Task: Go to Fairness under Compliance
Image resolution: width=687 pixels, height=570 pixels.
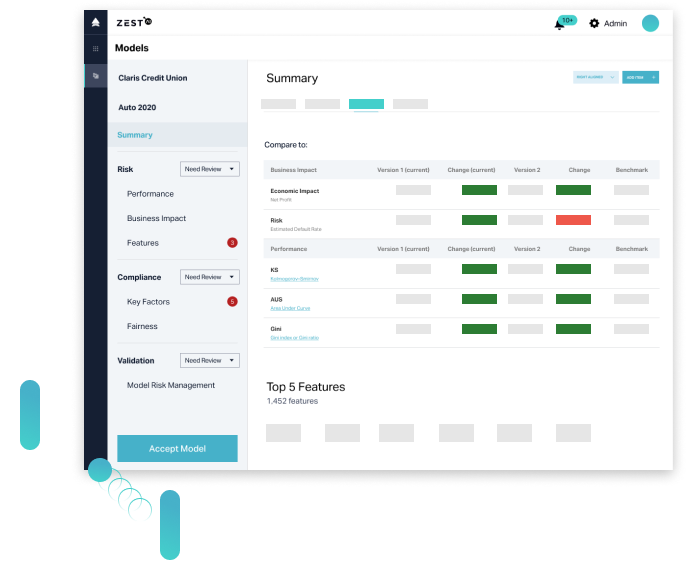Action: tap(142, 326)
